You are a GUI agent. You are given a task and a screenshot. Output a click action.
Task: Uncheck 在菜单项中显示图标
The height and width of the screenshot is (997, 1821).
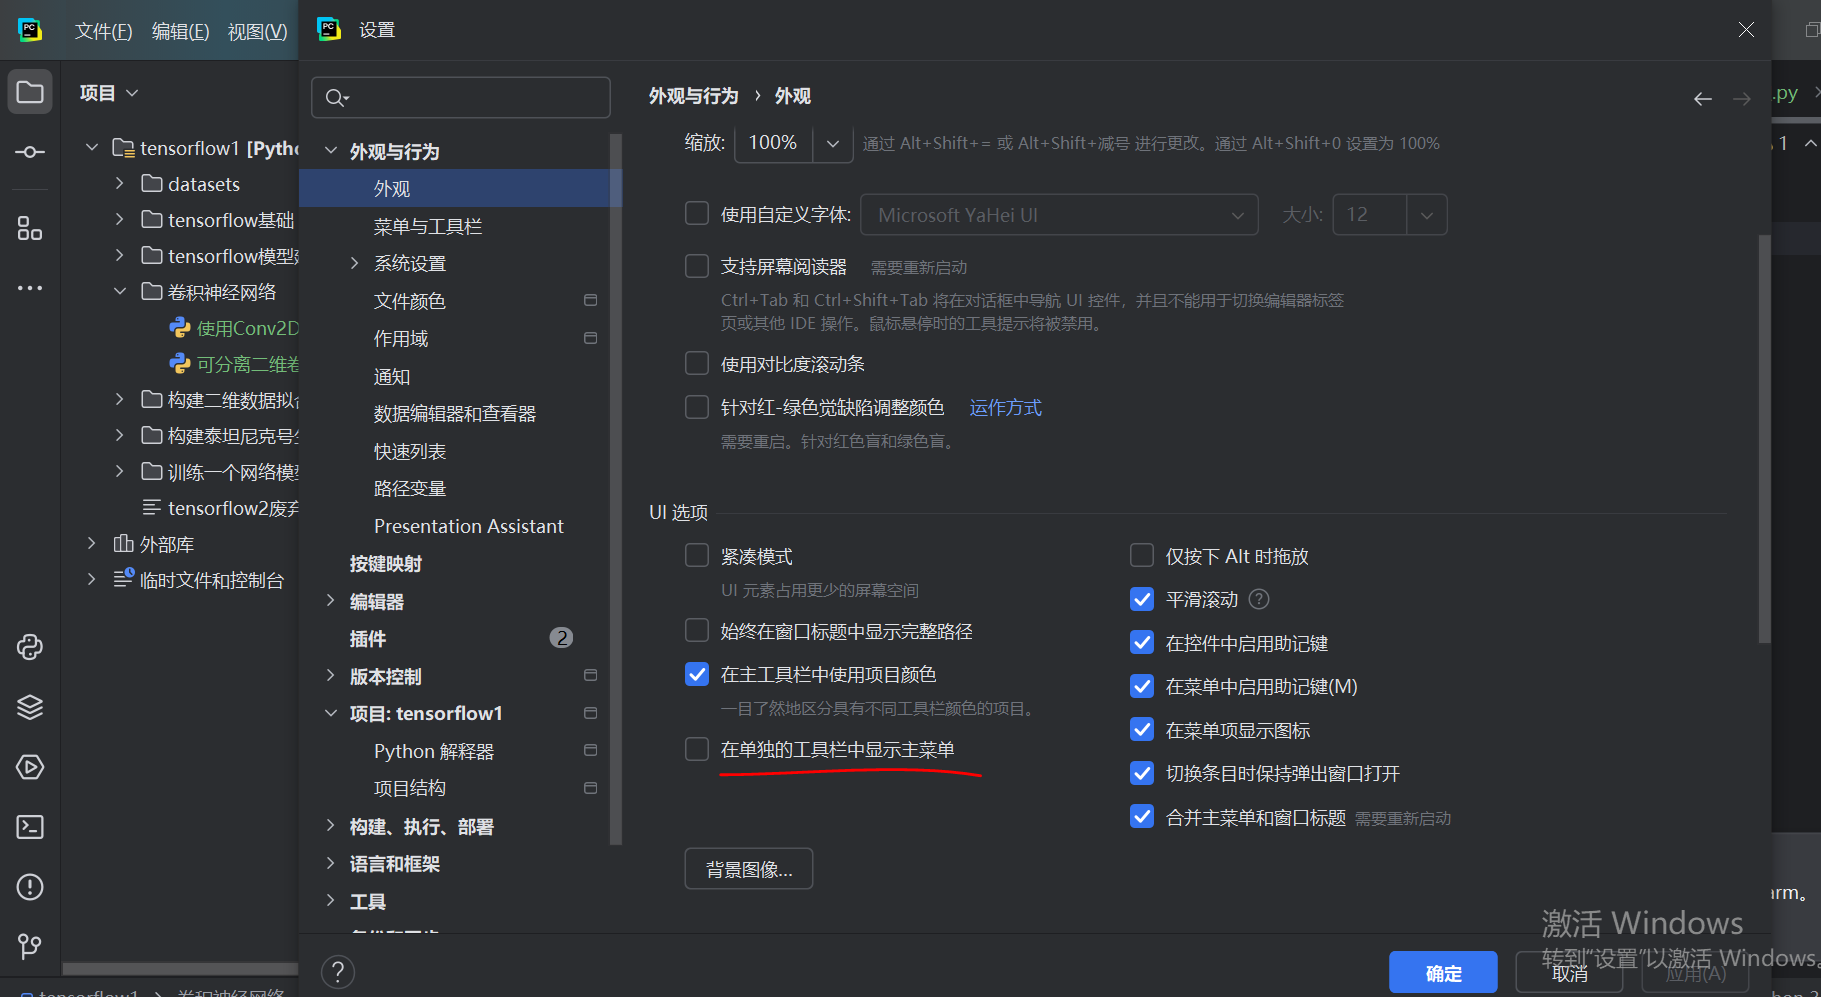(1142, 729)
